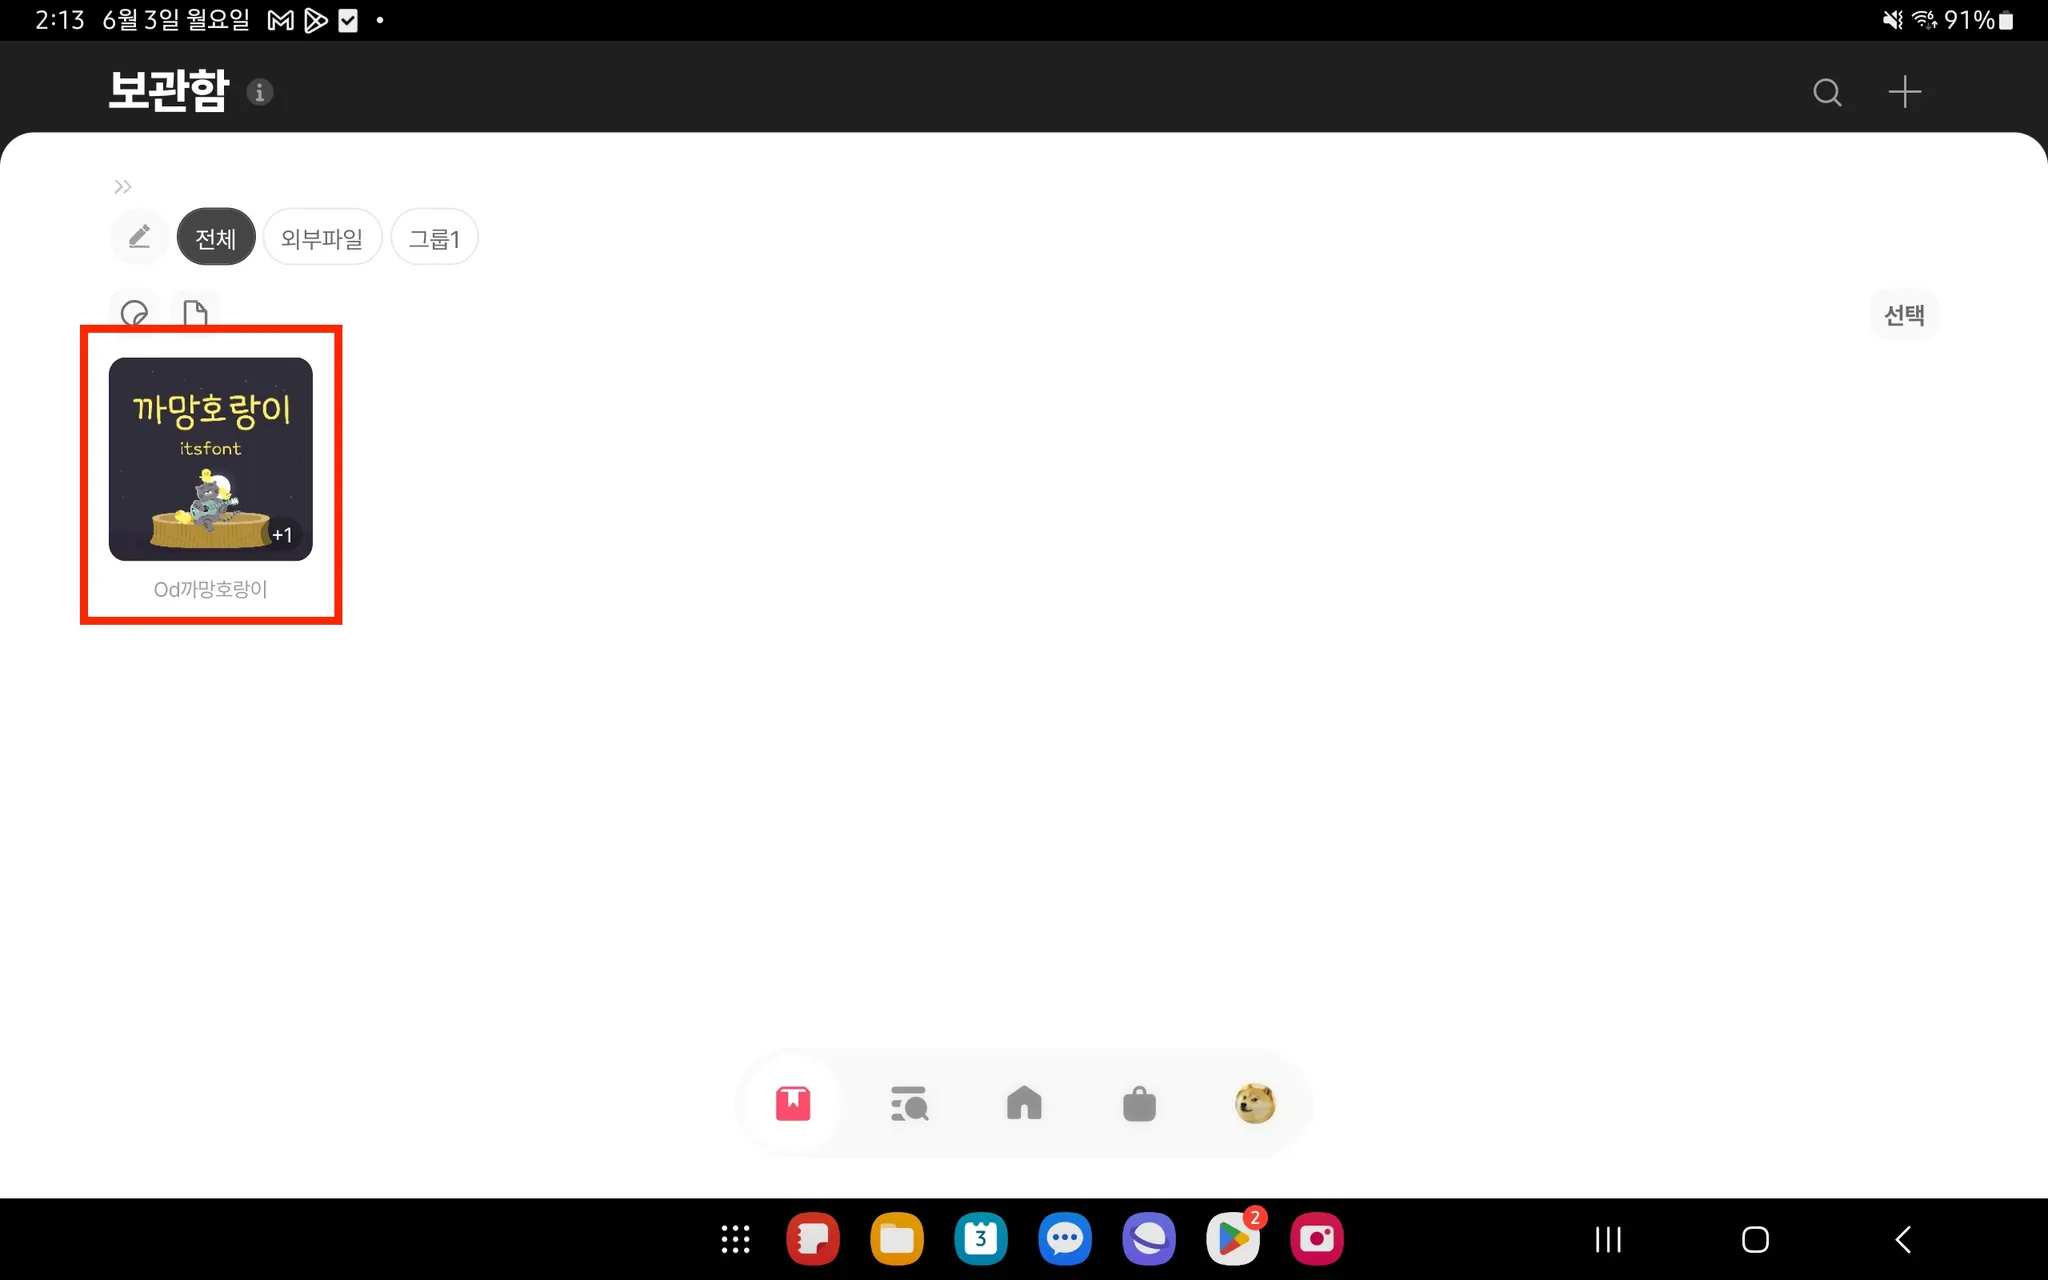Open the dog profile avatar
This screenshot has height=1280, width=2048.
click(1255, 1104)
